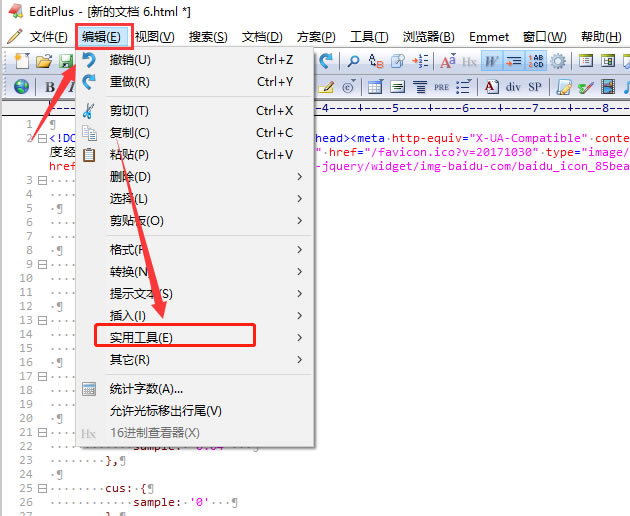This screenshot has height=516, width=630.
Task: Click the Browser globe icon
Action: click(x=21, y=86)
